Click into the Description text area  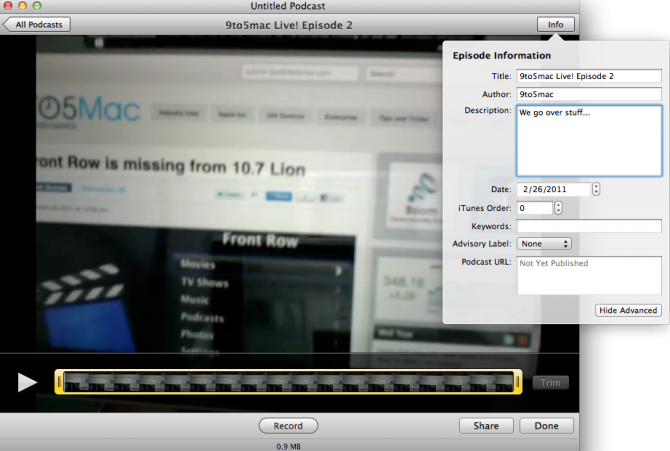coord(588,140)
